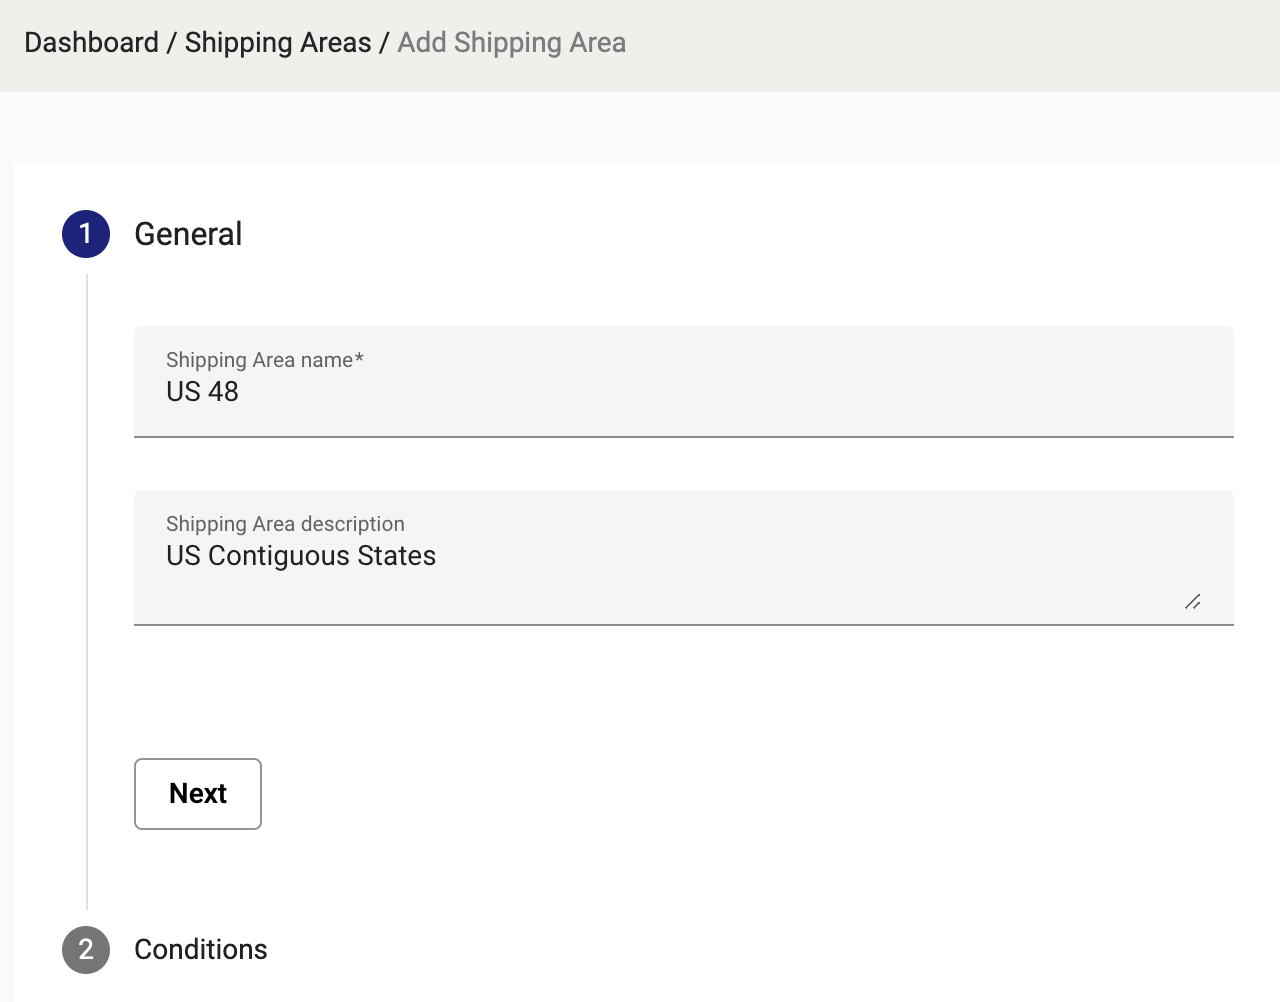Click the 'US Contiguous States' text
The image size is (1280, 1002).
[x=301, y=556]
